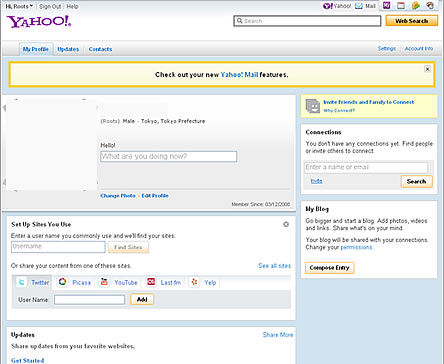Click the Sign Out link
The height and width of the screenshot is (364, 444).
pyautogui.click(x=50, y=6)
